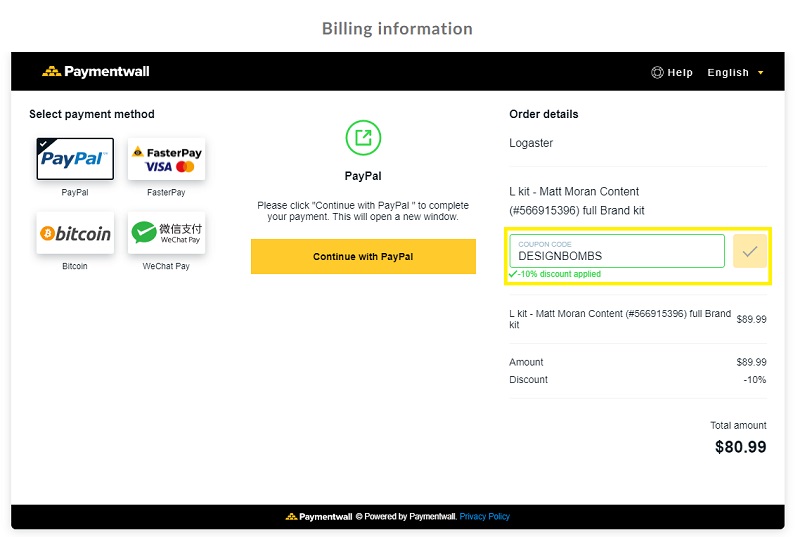Click the Paymentwall logo in the footer
Screen dimensions: 800x537
pyautogui.click(x=319, y=517)
